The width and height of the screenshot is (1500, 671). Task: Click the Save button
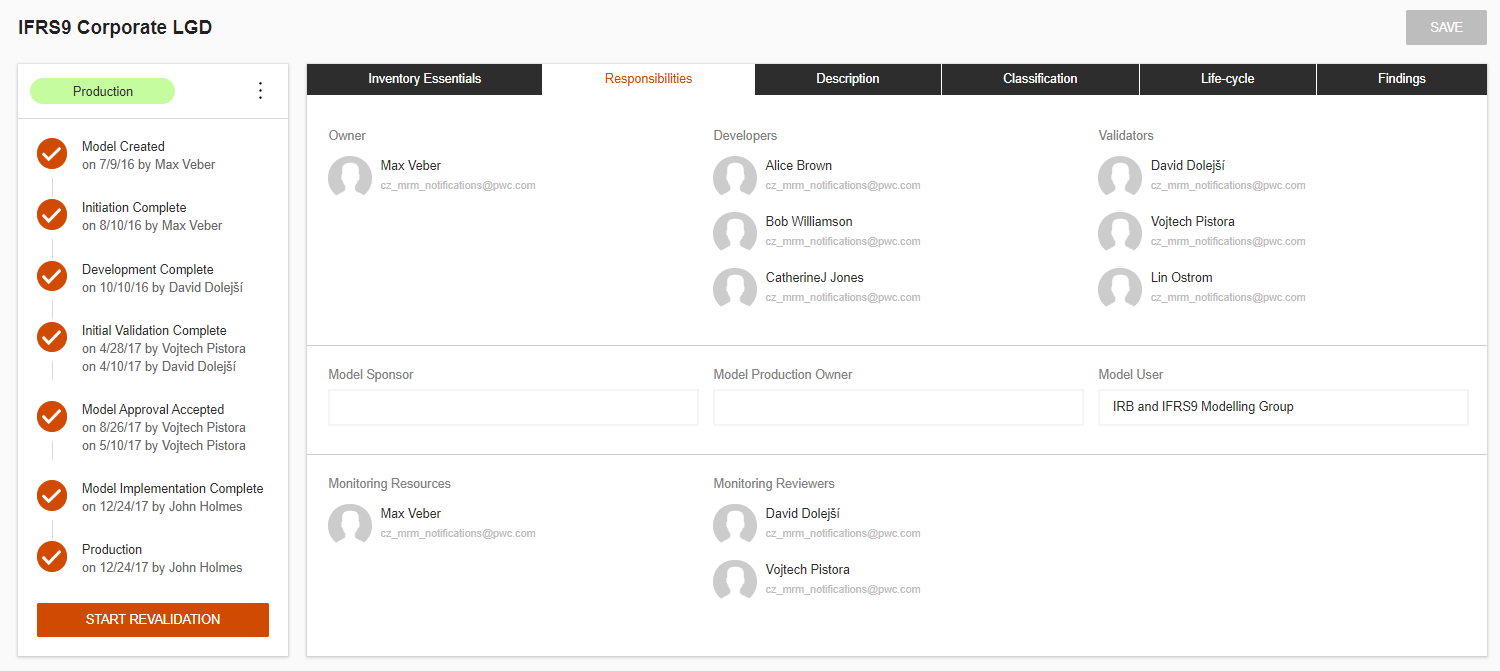(1445, 28)
